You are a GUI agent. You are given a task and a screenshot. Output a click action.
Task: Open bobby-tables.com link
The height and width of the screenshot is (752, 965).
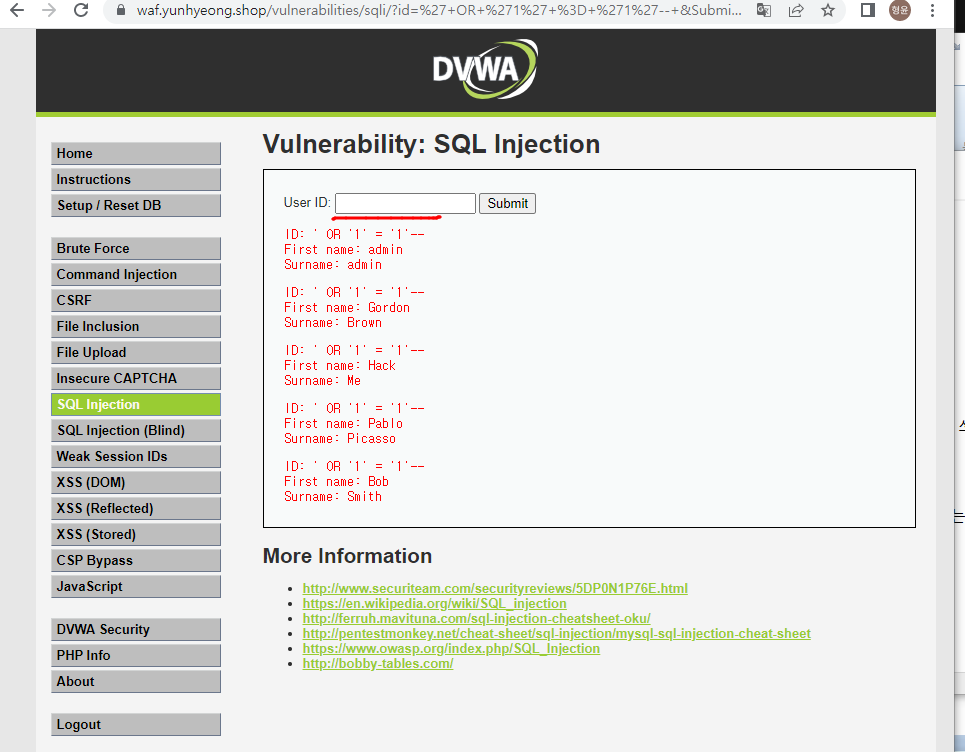coord(378,663)
